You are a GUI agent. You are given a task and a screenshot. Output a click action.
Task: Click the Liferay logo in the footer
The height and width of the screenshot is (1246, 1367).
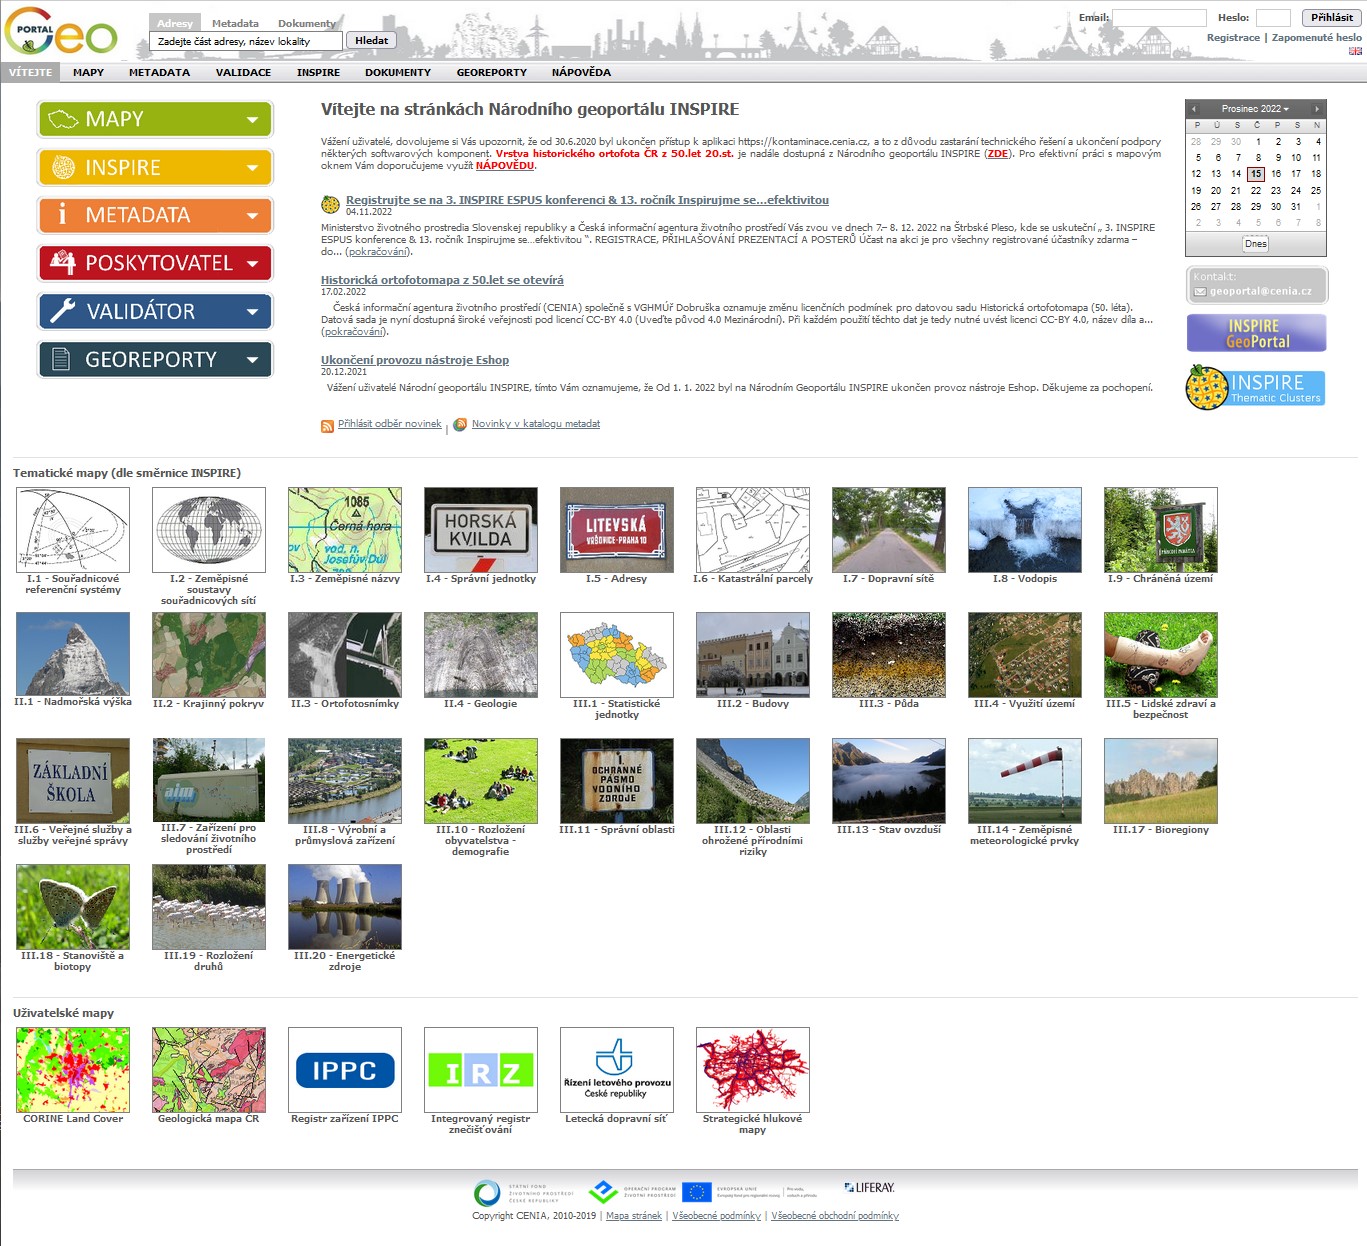click(x=869, y=1188)
